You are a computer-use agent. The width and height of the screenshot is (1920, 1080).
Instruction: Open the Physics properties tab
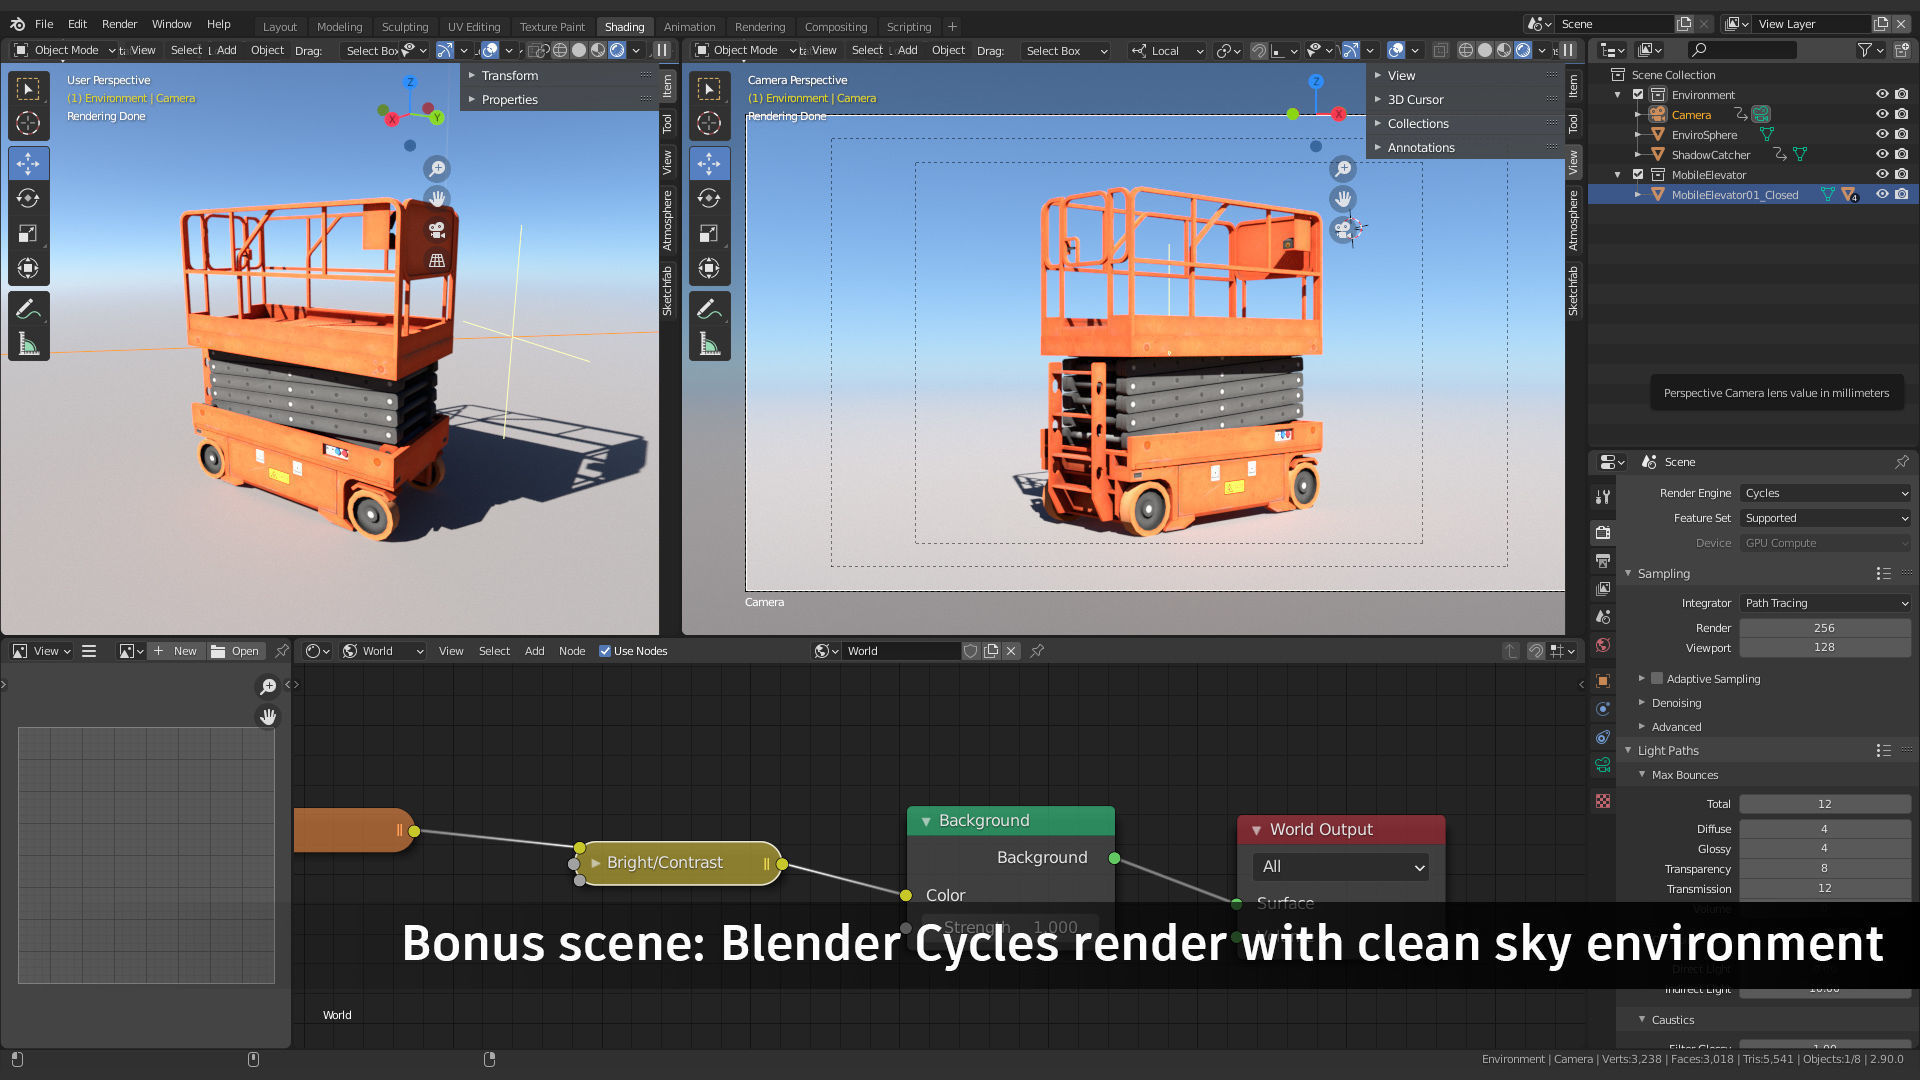click(x=1603, y=709)
